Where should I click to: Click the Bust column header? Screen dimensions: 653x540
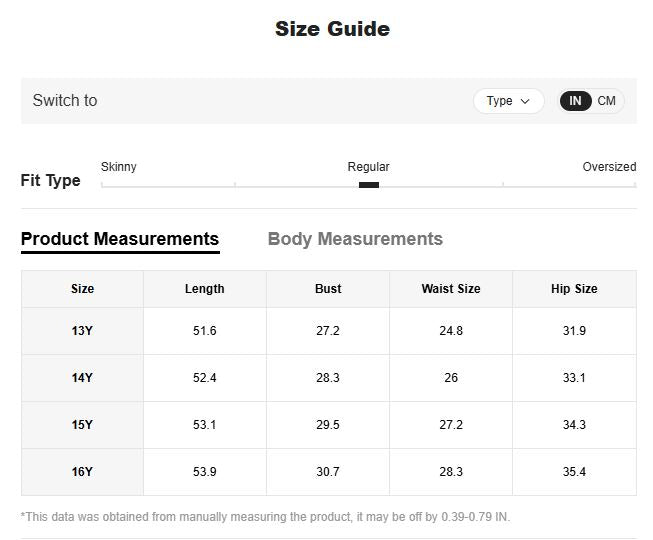[328, 289]
